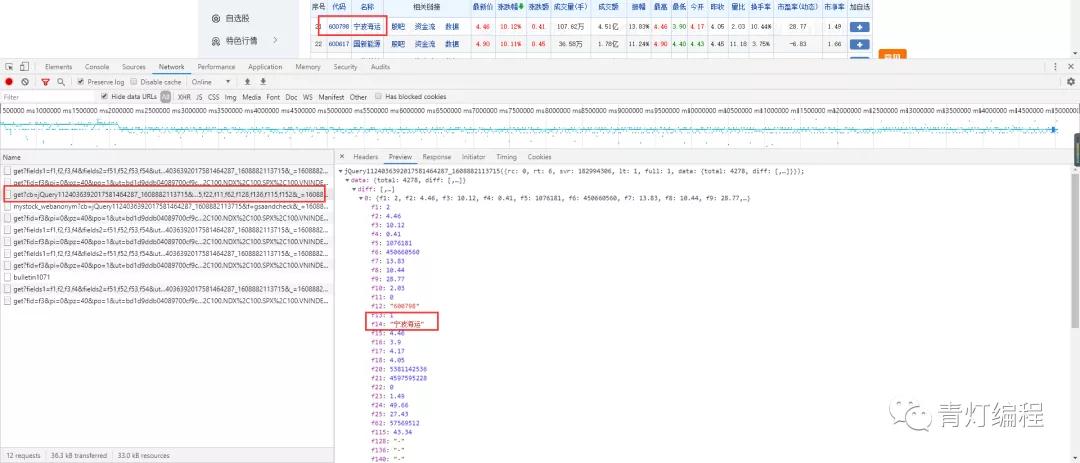Enable Disable cache checkbox
The height and width of the screenshot is (463, 1080).
134,81
